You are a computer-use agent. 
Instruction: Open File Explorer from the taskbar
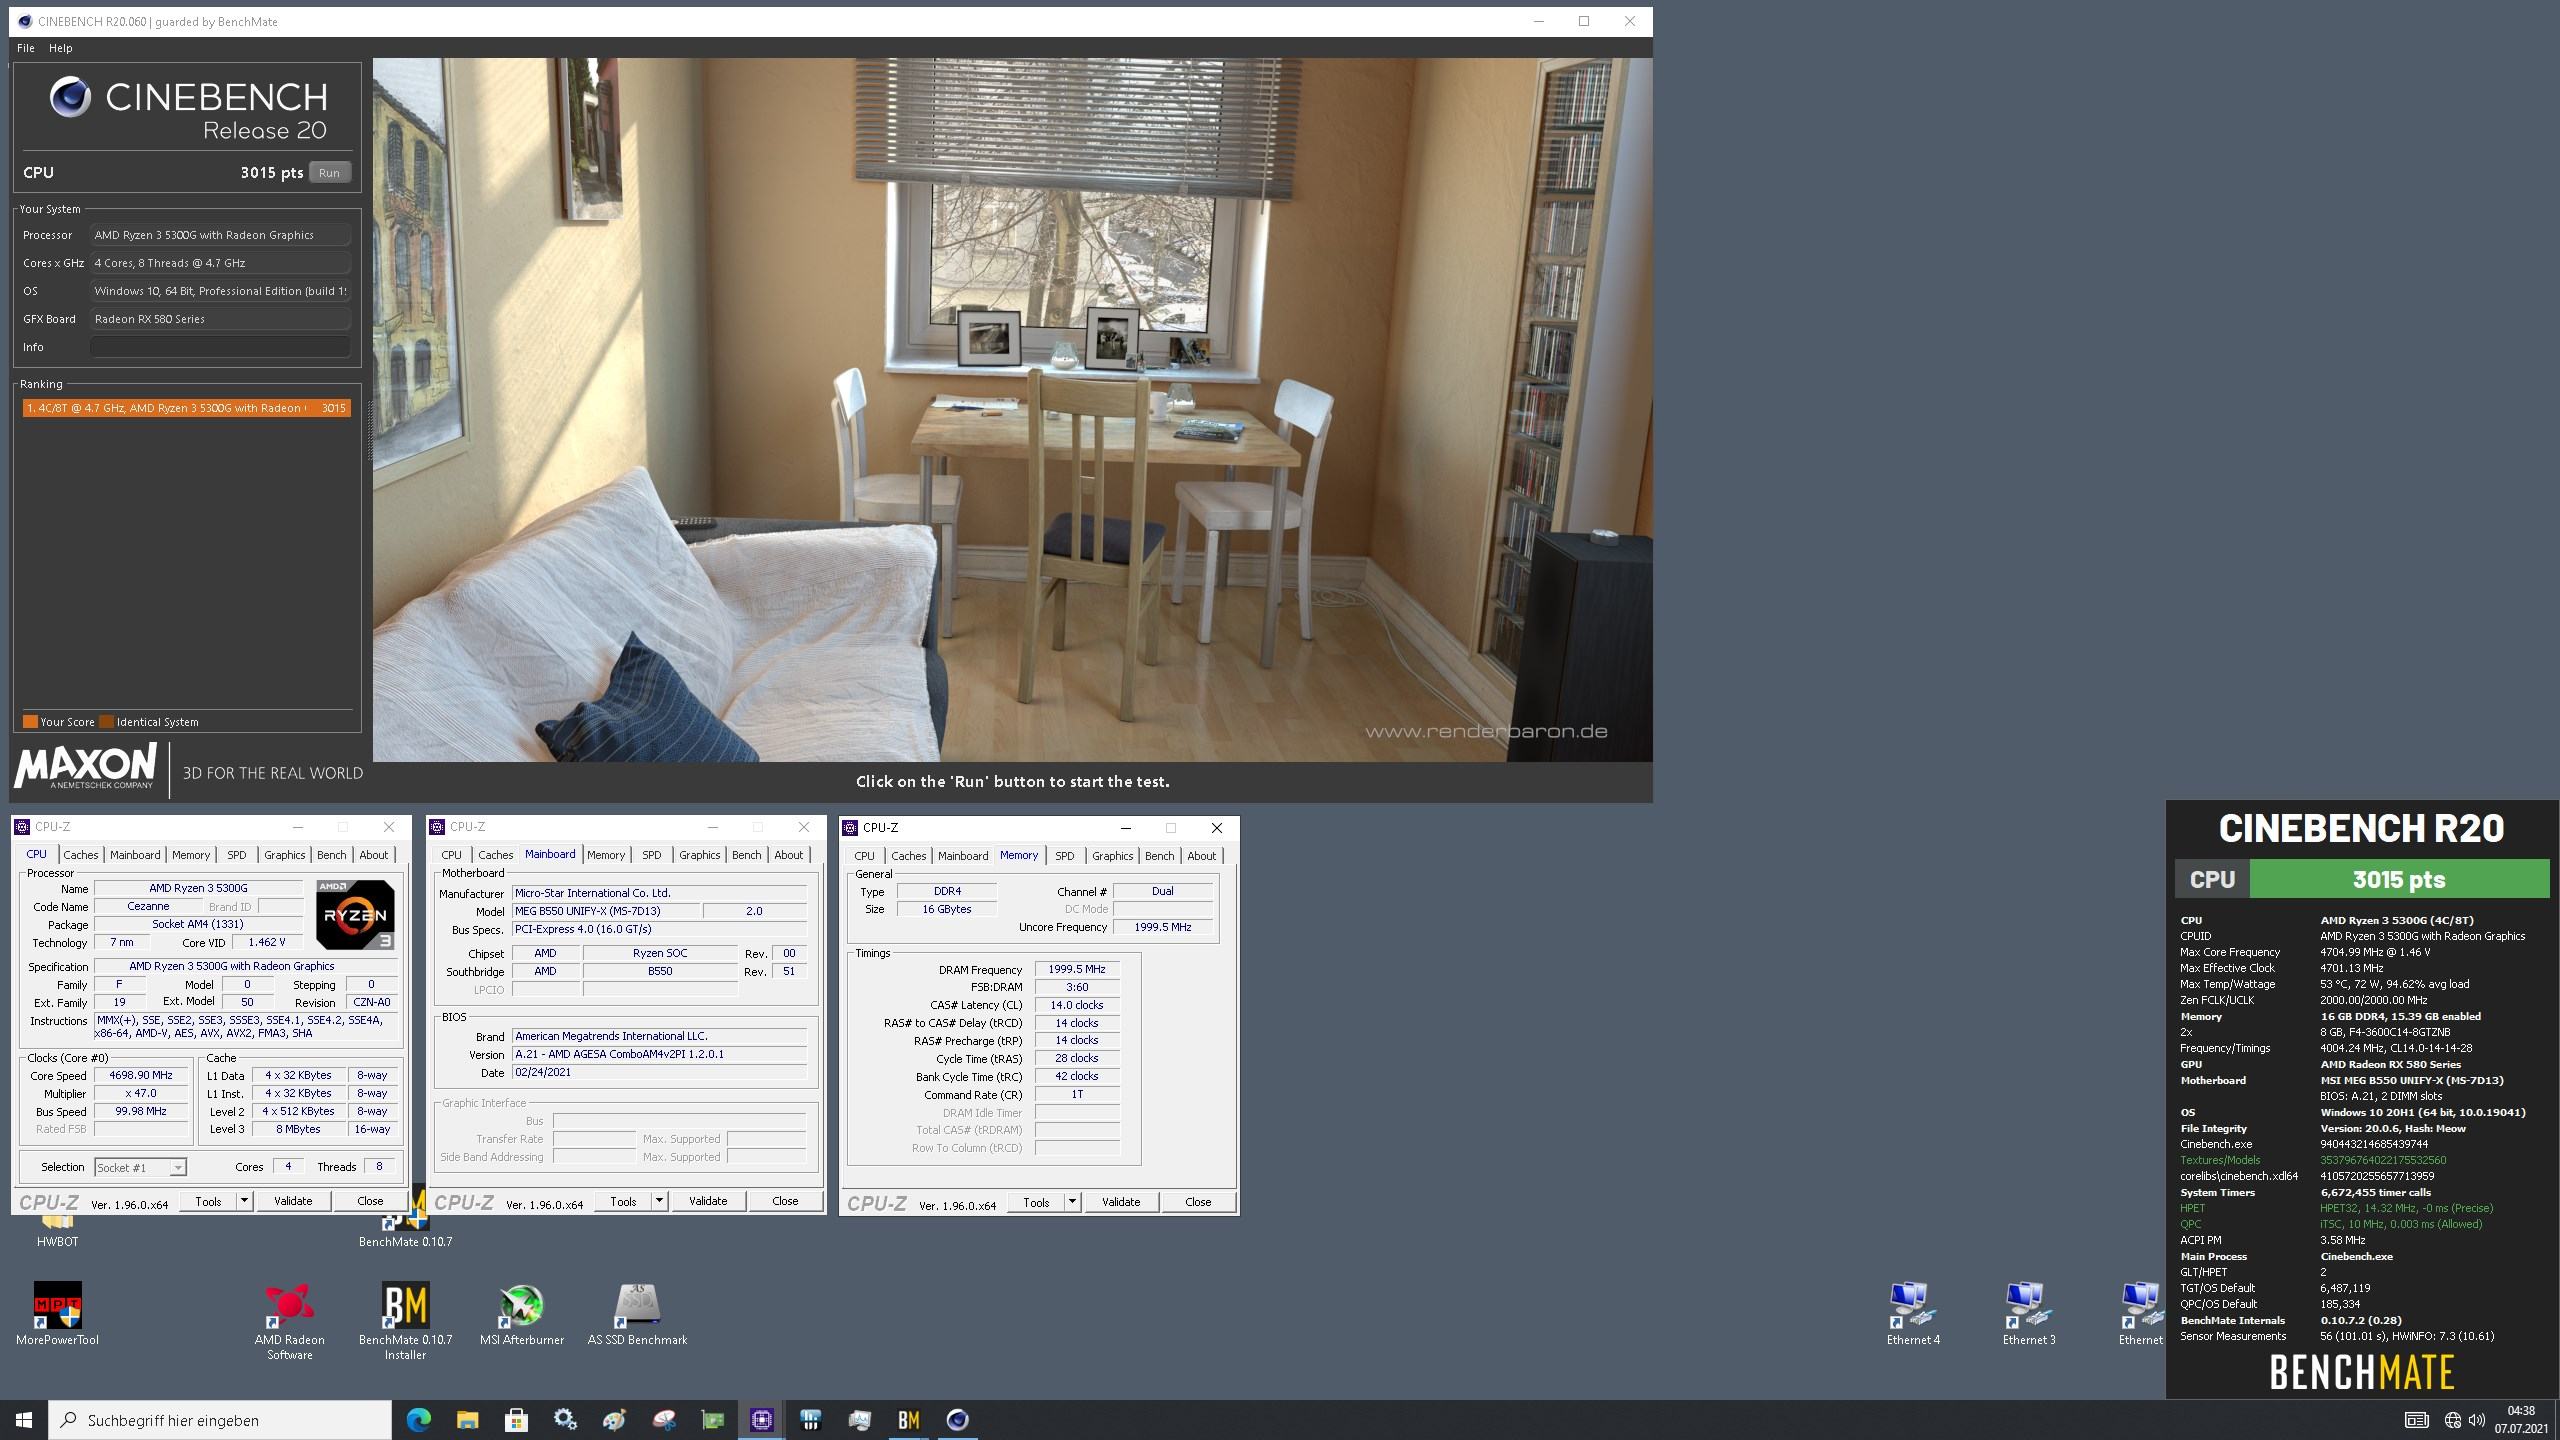coord(467,1420)
